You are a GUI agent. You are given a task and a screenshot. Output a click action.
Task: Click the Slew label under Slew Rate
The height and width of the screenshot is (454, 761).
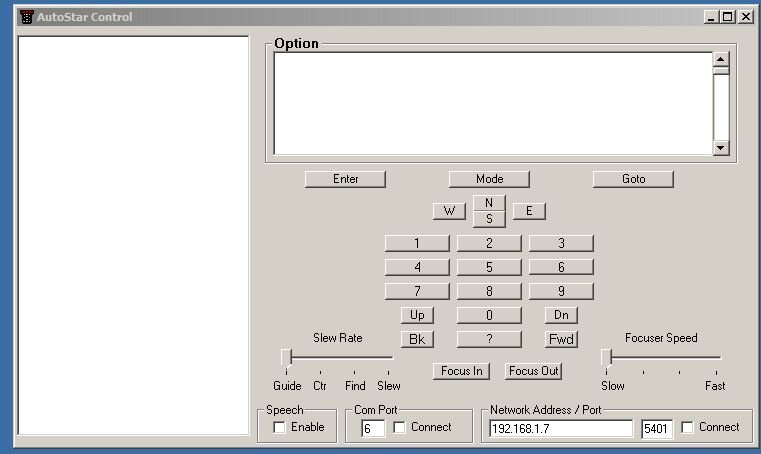coord(389,386)
